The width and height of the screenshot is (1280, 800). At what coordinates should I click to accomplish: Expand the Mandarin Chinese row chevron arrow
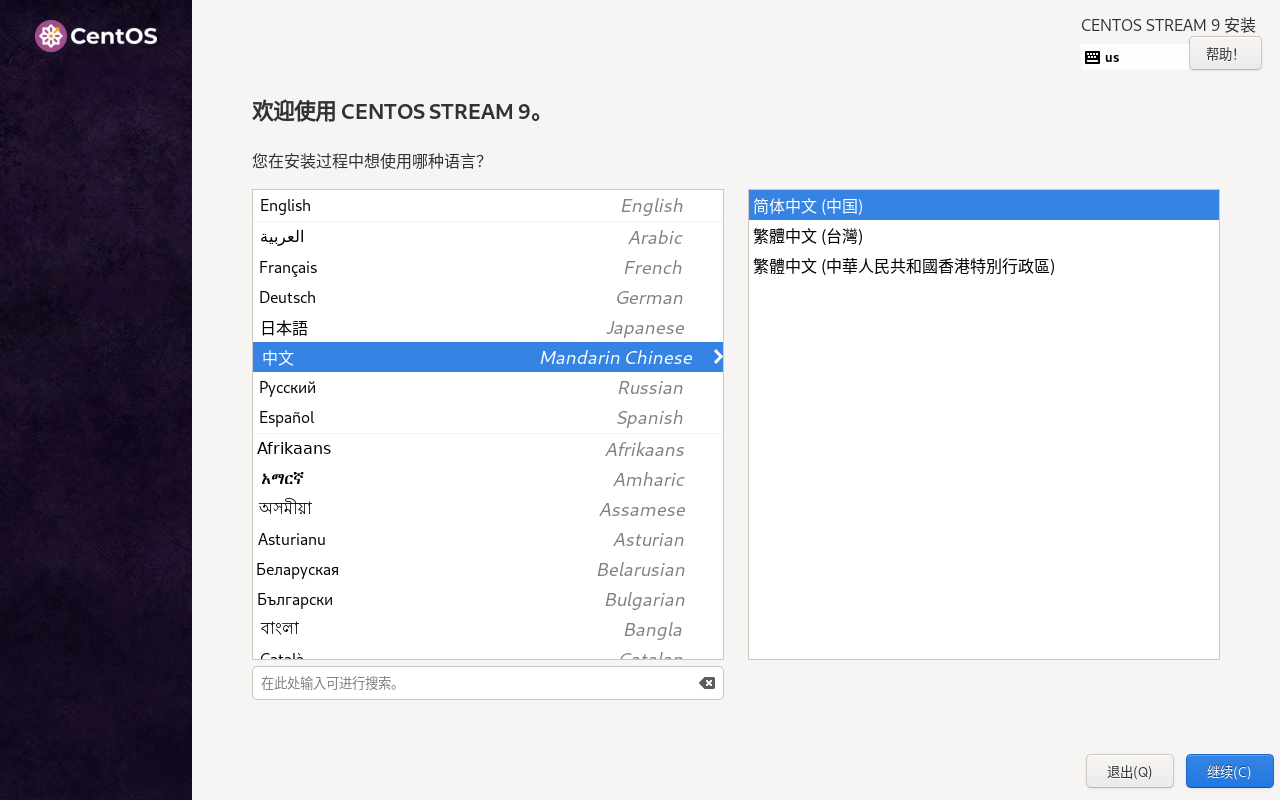tap(717, 357)
